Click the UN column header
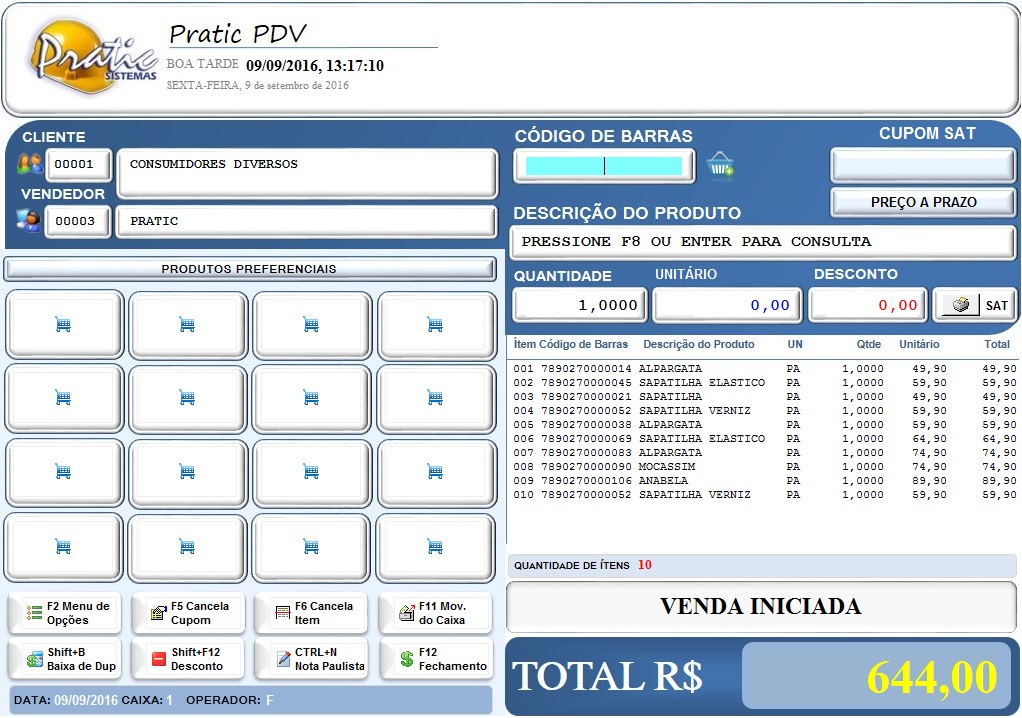 click(x=795, y=345)
